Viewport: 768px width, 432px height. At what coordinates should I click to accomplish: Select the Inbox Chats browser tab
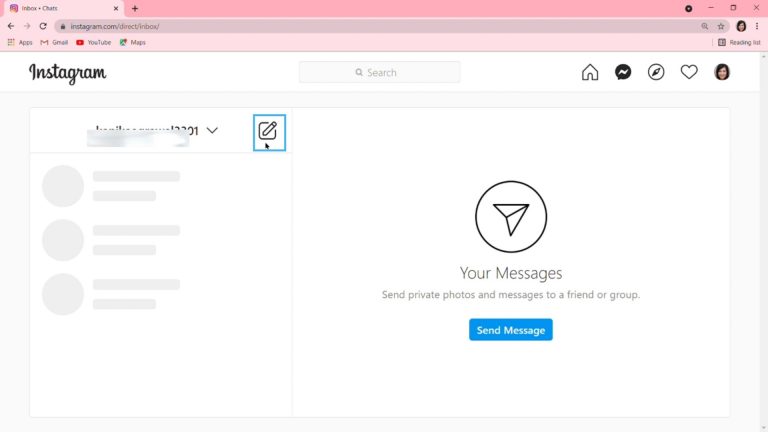(x=60, y=8)
